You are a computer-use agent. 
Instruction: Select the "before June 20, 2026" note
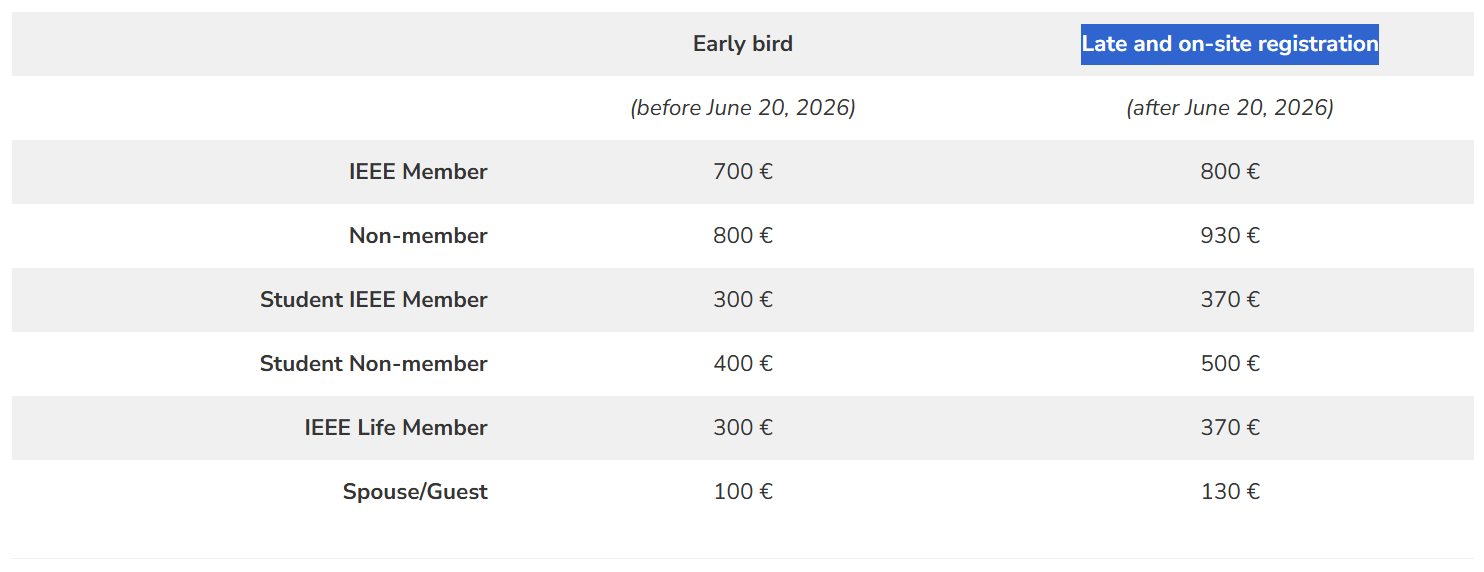pyautogui.click(x=742, y=108)
